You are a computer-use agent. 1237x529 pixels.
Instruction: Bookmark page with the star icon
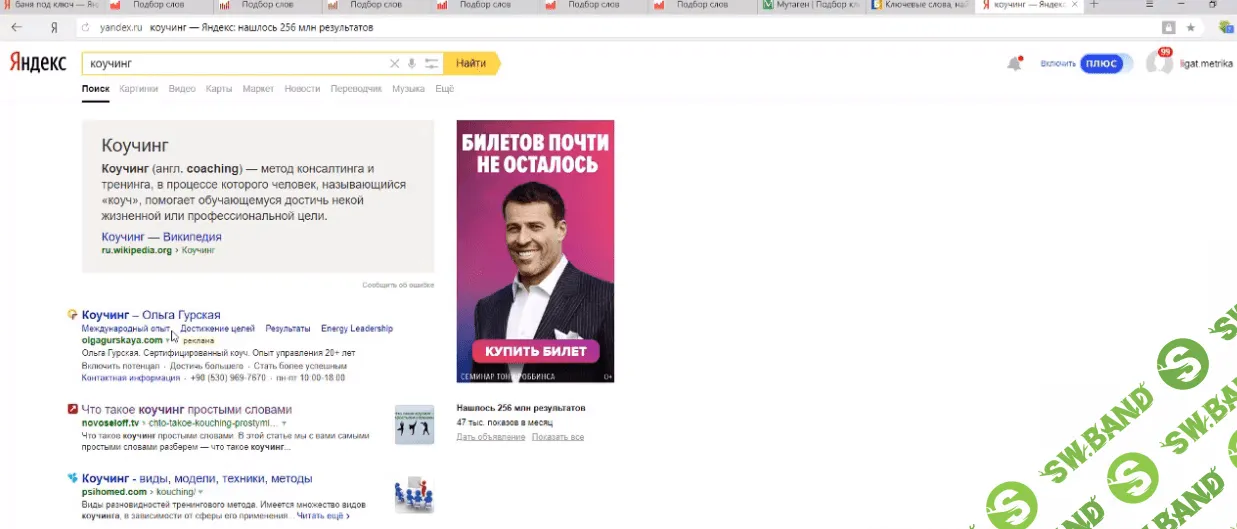click(1190, 27)
